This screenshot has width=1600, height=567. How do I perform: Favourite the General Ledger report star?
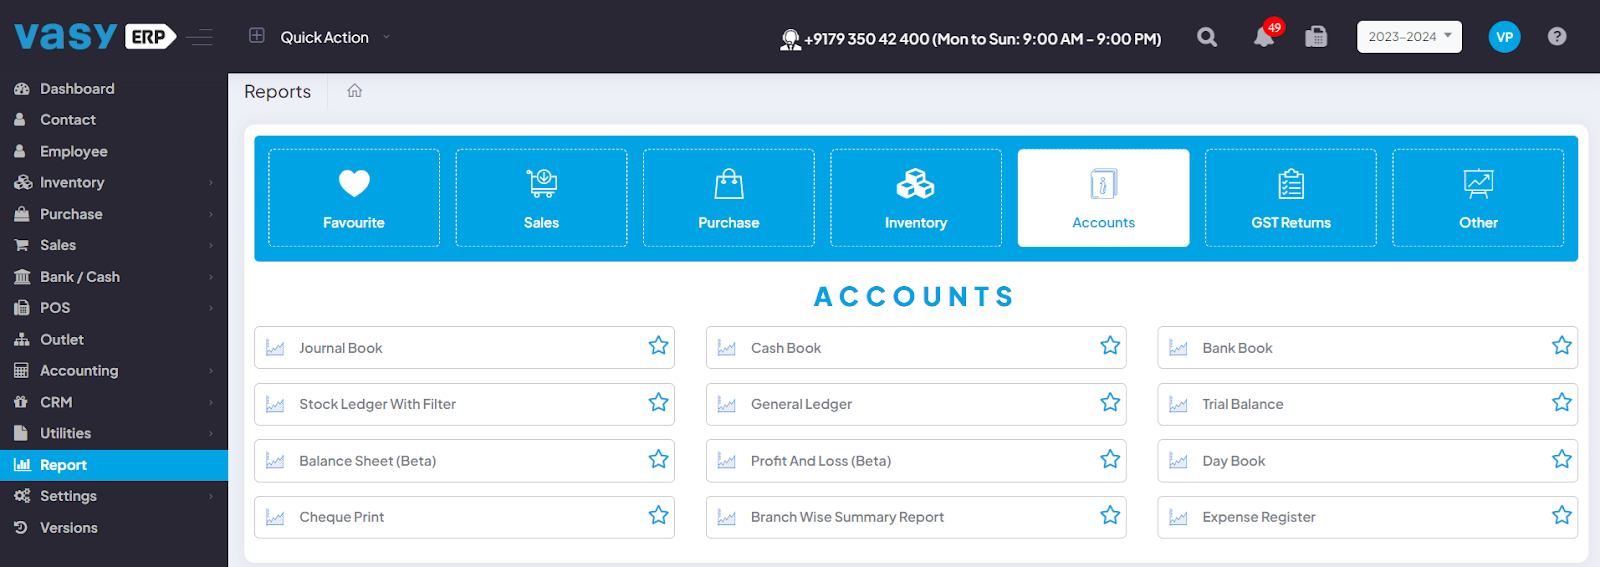click(1110, 403)
